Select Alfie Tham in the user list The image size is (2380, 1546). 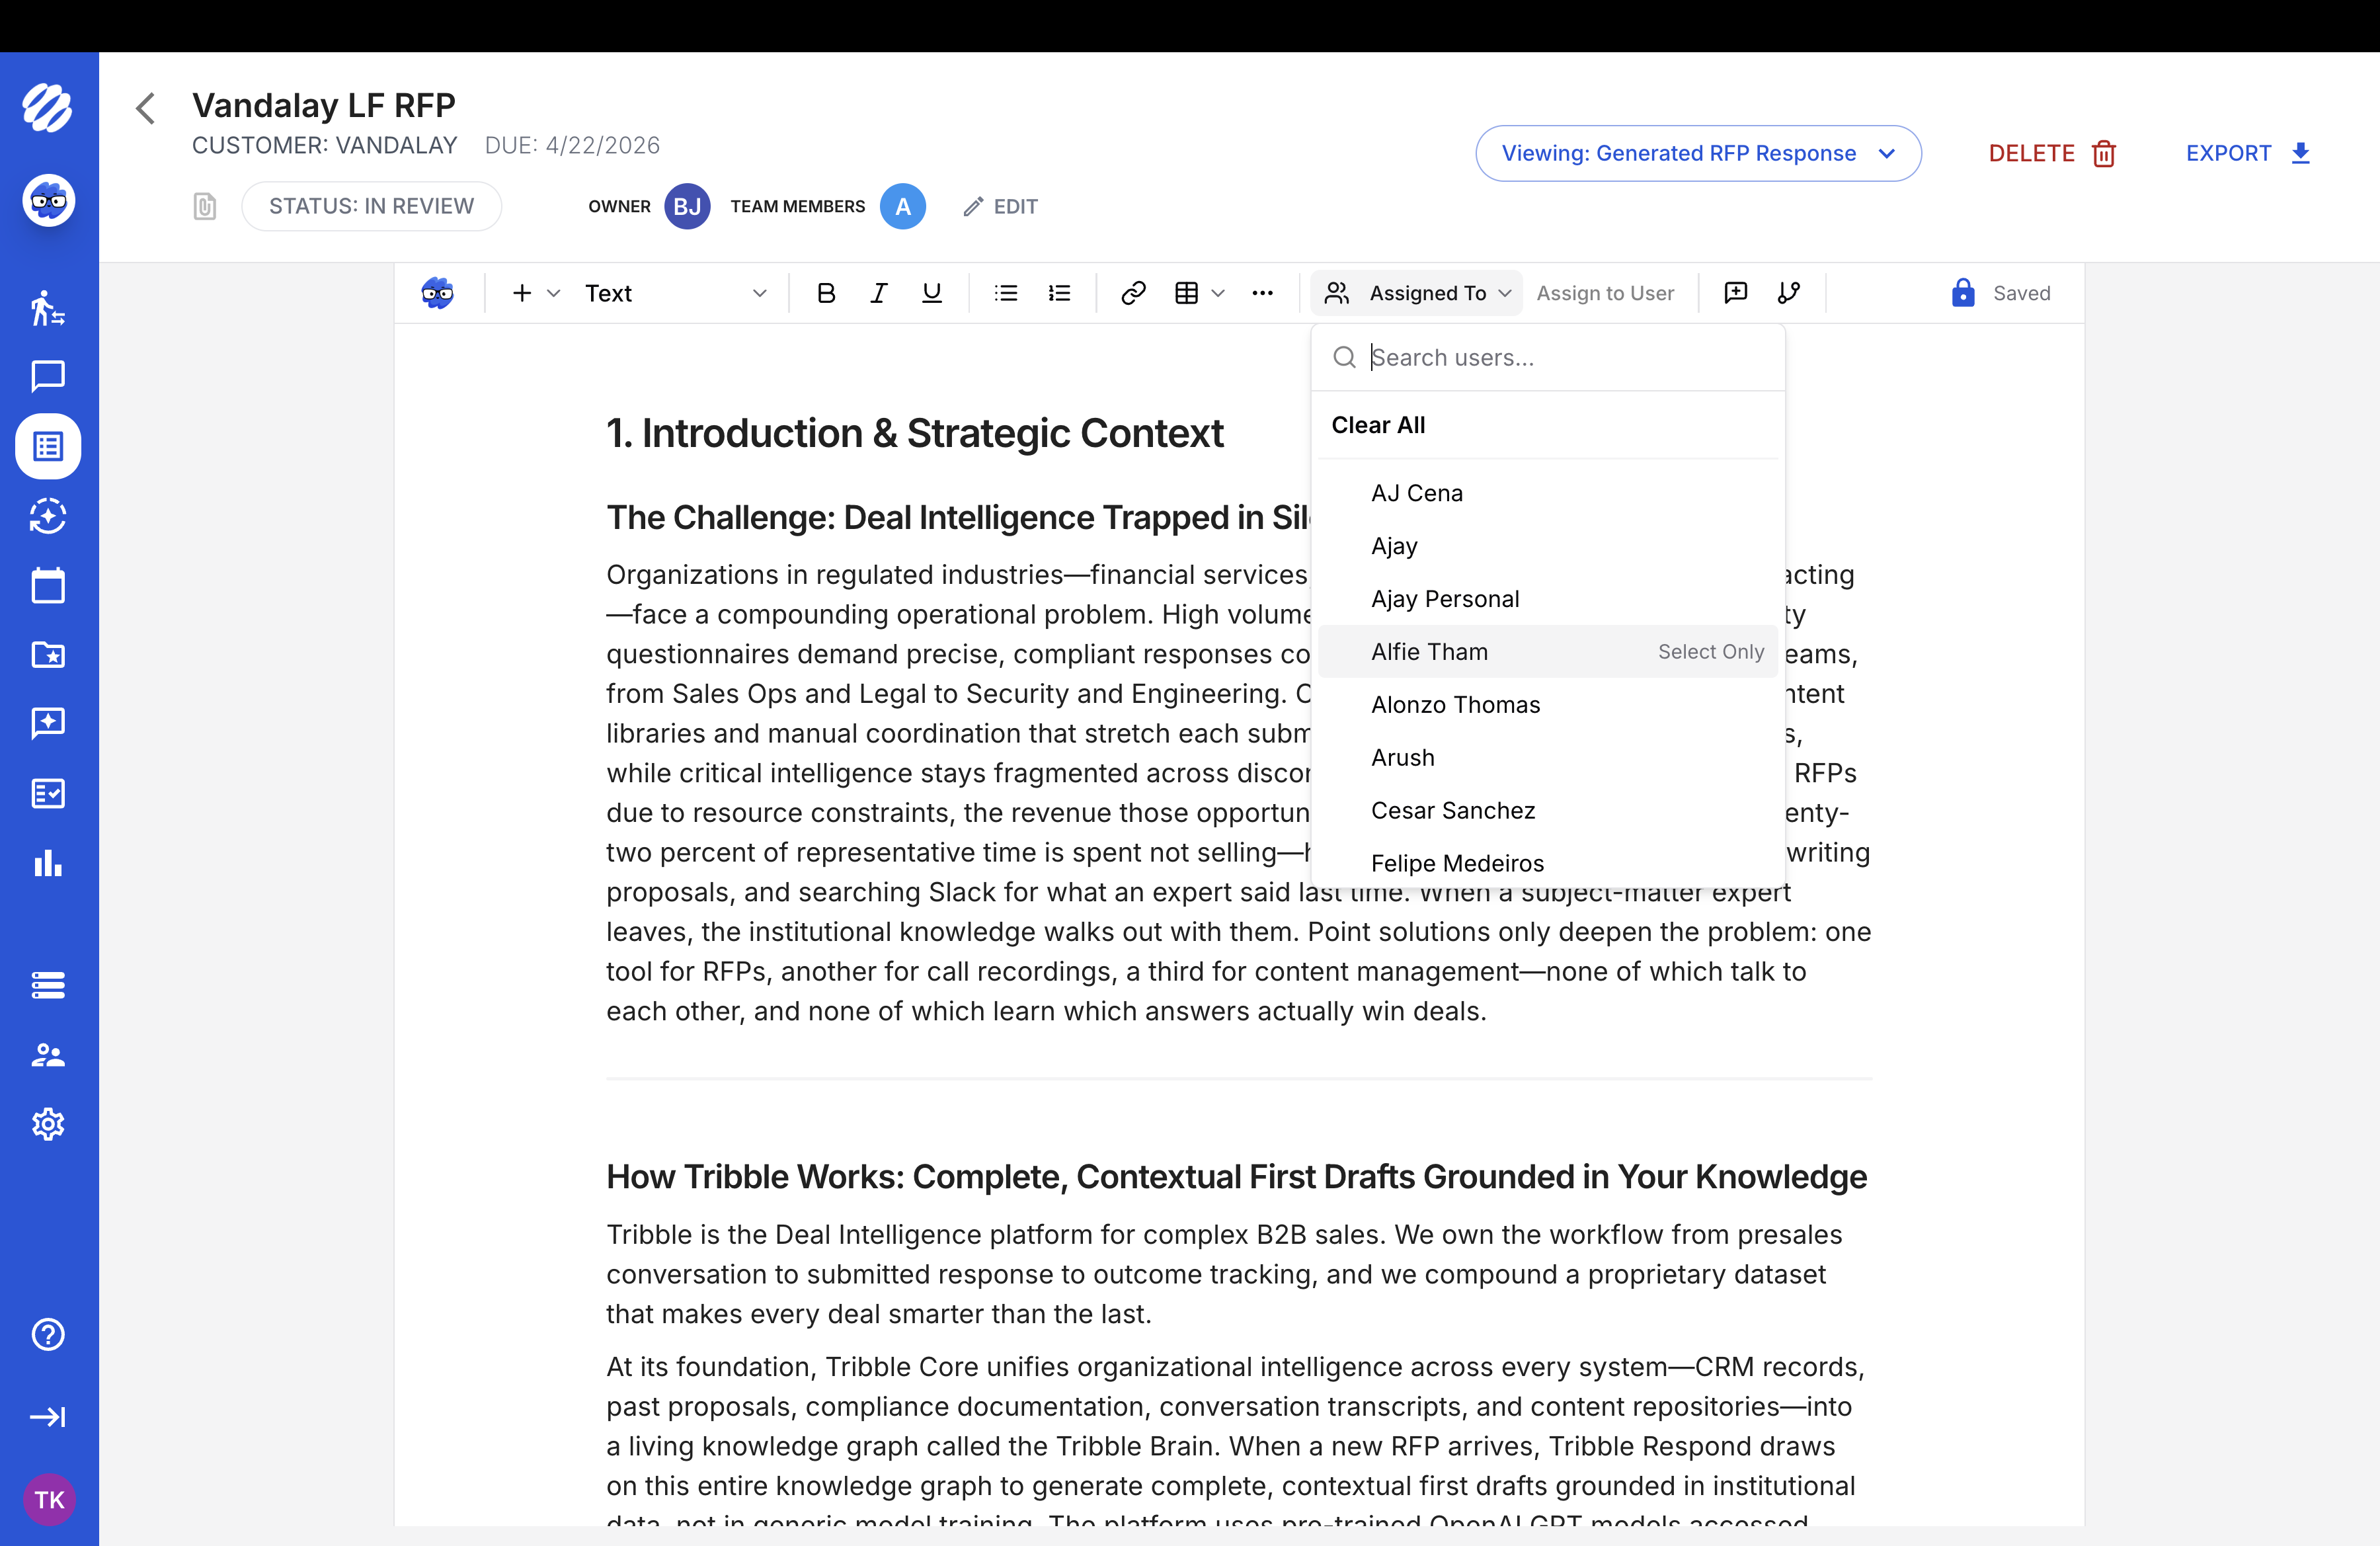click(x=1548, y=652)
